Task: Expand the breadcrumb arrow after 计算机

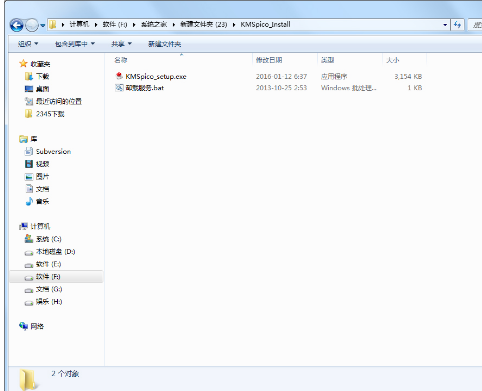Action: [96, 25]
